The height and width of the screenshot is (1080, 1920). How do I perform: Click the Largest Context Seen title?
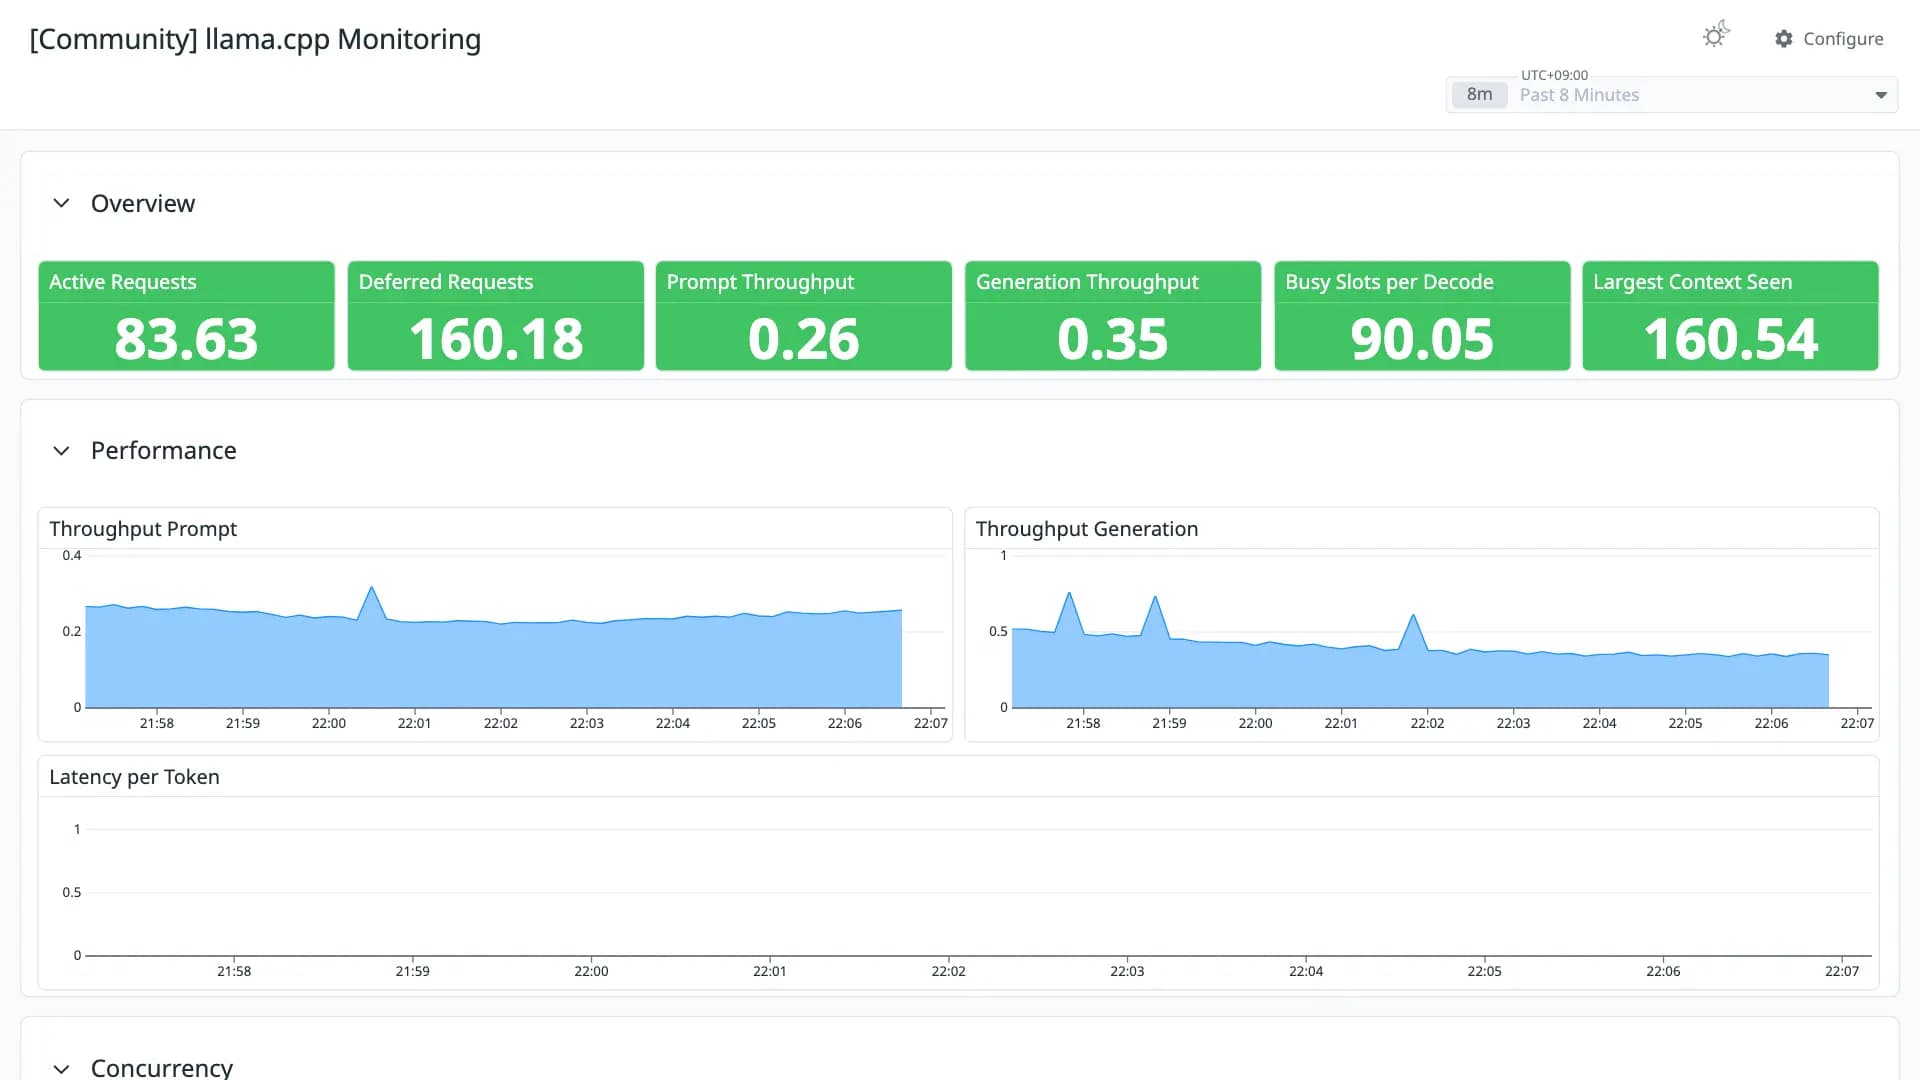(x=1692, y=282)
